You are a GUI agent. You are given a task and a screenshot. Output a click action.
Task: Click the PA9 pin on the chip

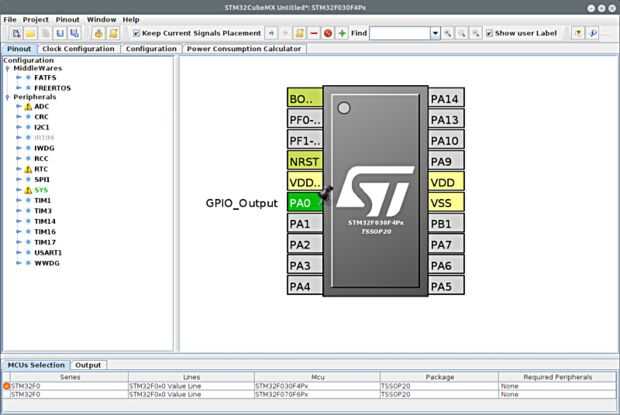(x=446, y=162)
